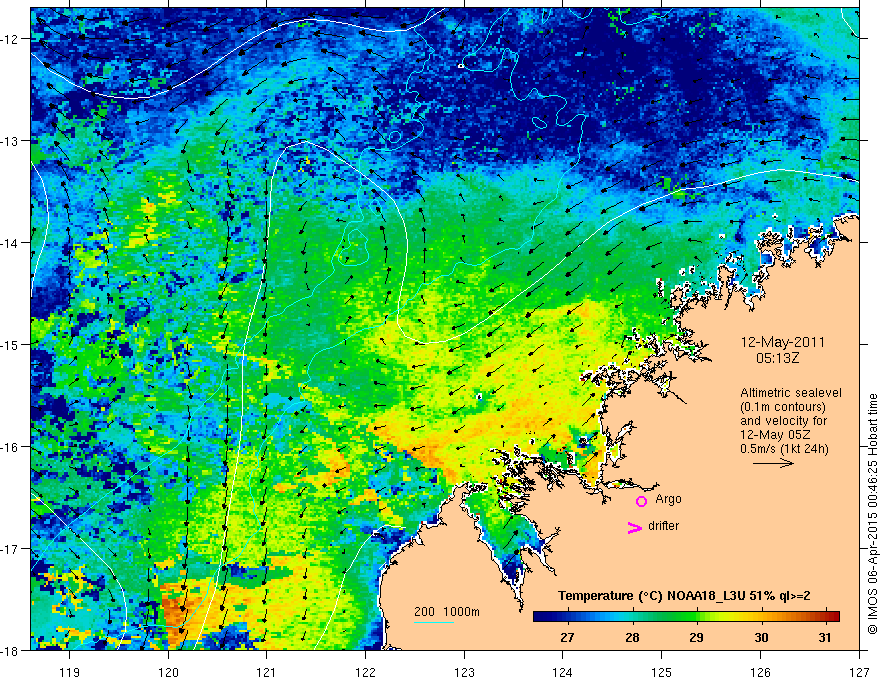Click the magenta drifter arrowhead legend symbol
The width and height of the screenshot is (880, 680).
[x=634, y=527]
